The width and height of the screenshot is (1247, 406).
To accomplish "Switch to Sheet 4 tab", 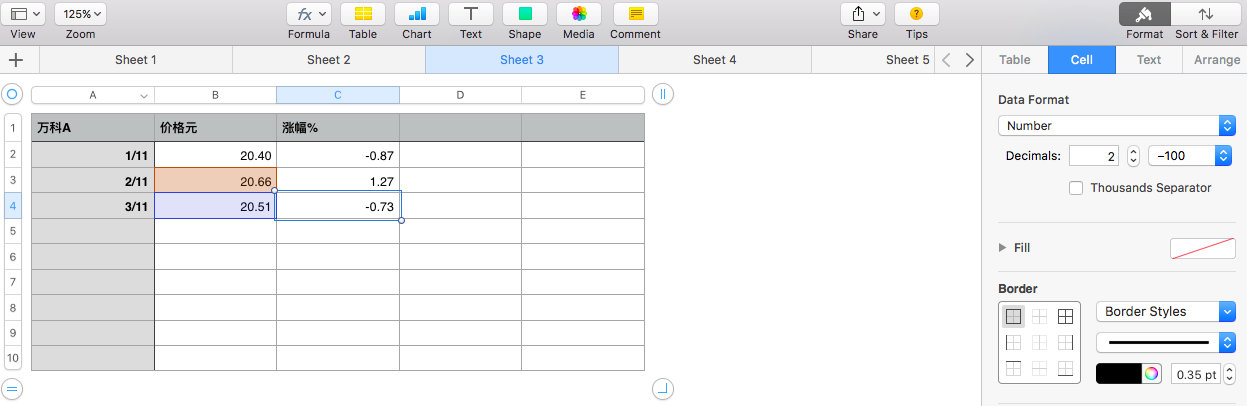I will pyautogui.click(x=715, y=60).
